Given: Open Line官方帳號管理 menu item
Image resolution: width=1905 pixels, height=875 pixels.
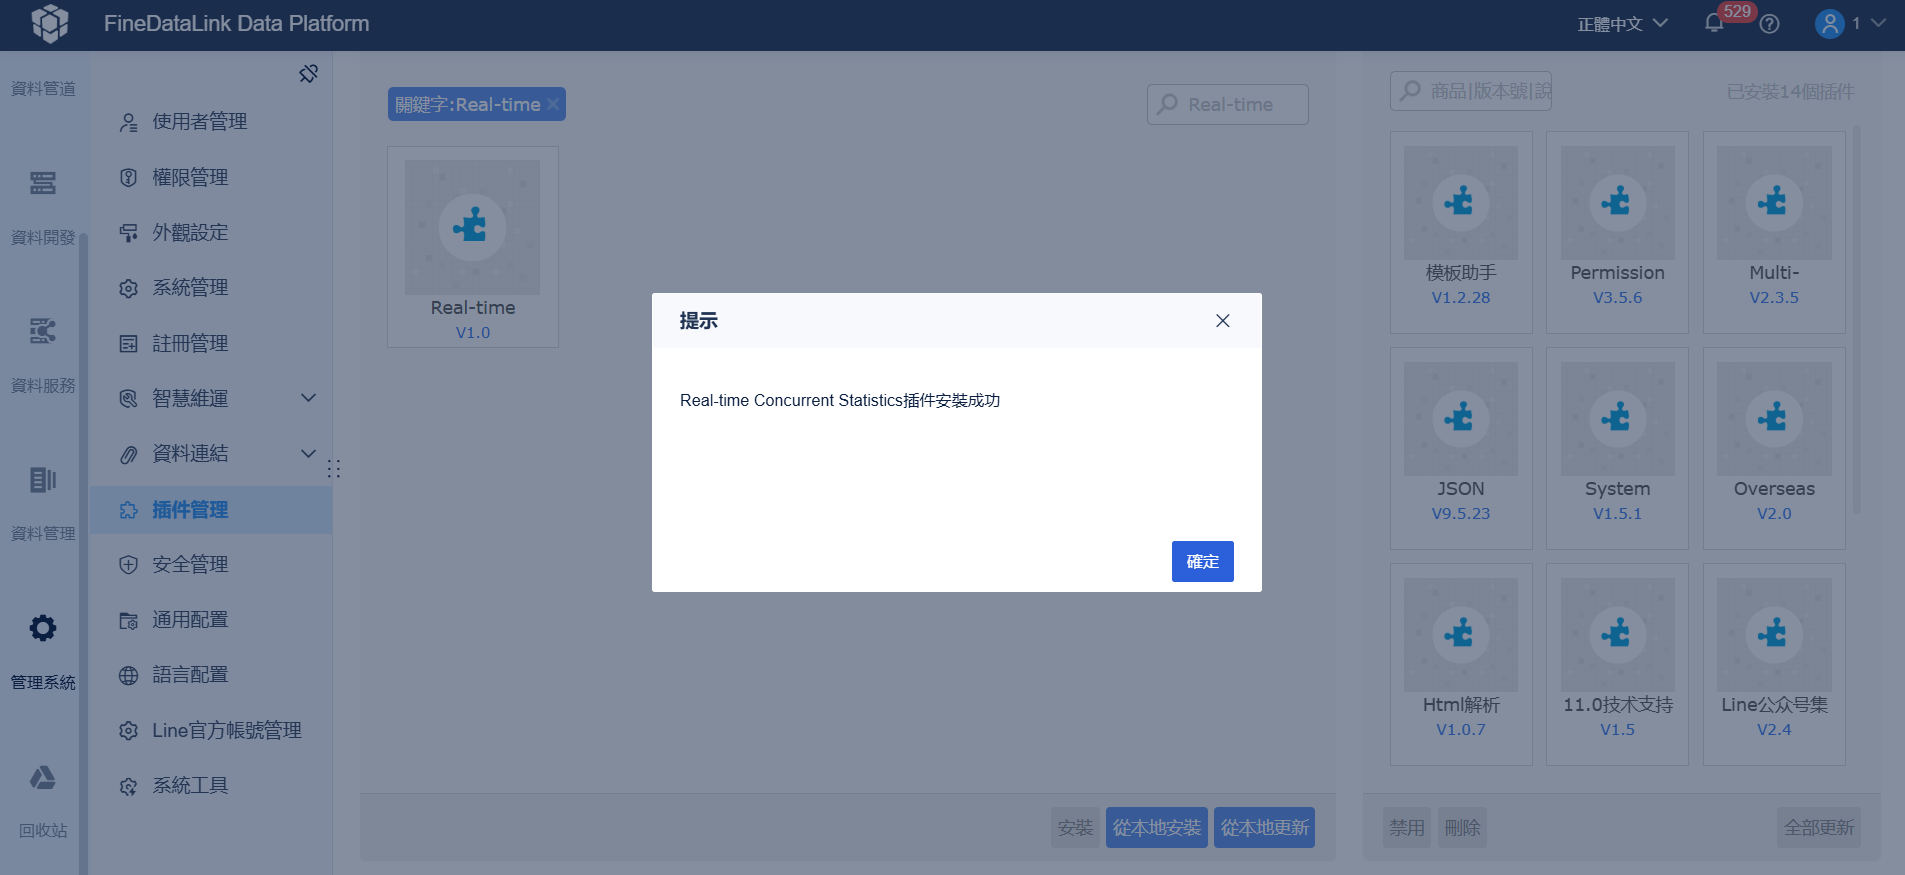Looking at the screenshot, I should (x=211, y=730).
